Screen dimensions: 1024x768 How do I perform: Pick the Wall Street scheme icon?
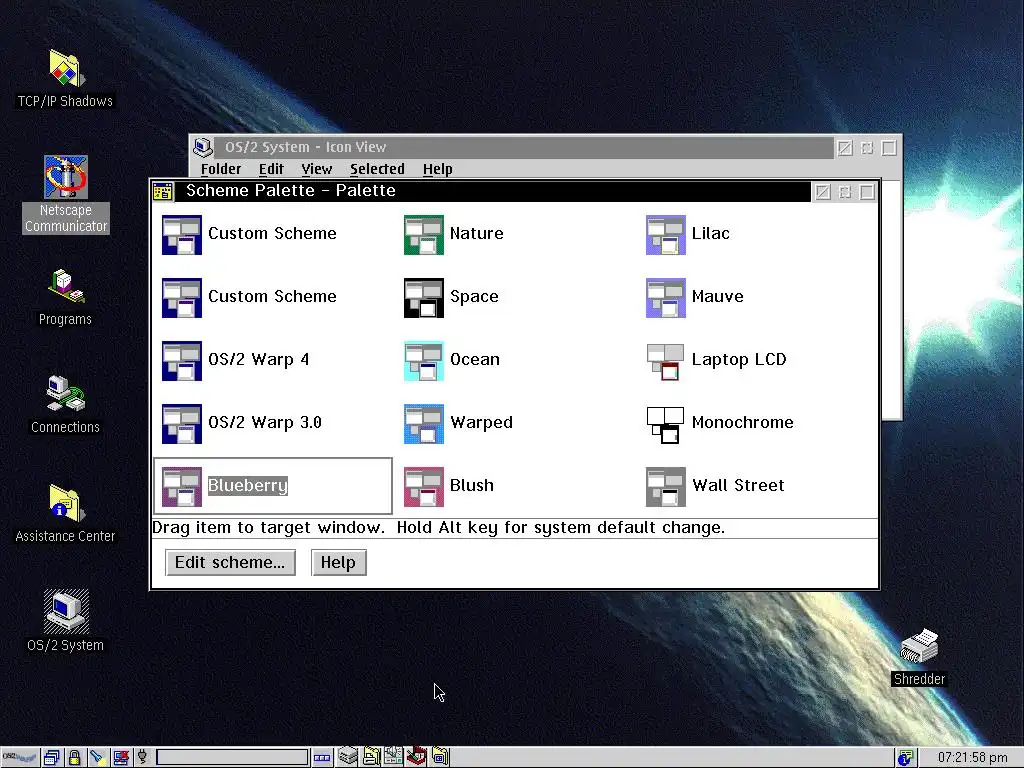click(665, 487)
